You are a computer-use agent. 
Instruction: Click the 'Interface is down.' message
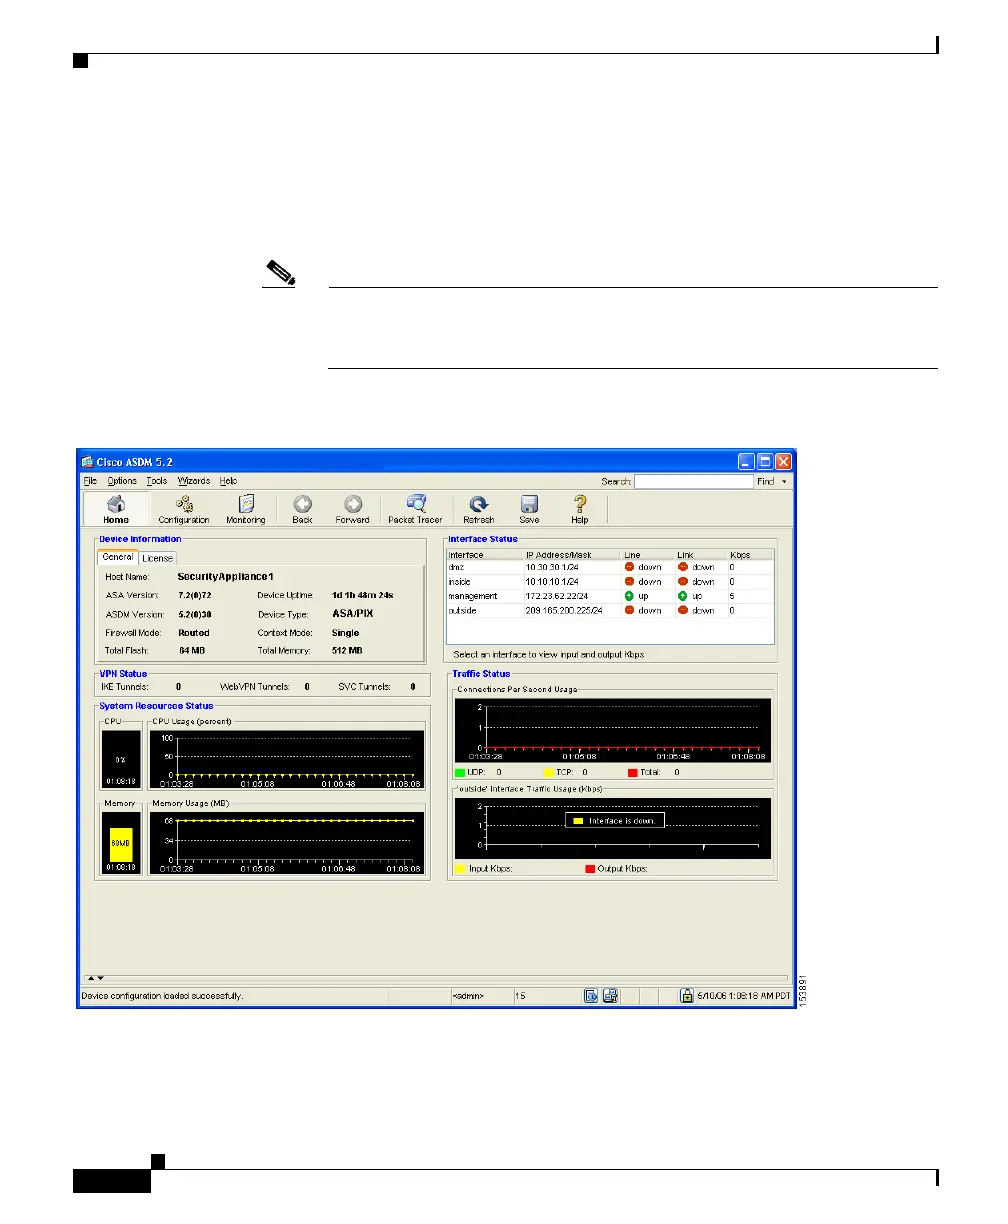(616, 820)
